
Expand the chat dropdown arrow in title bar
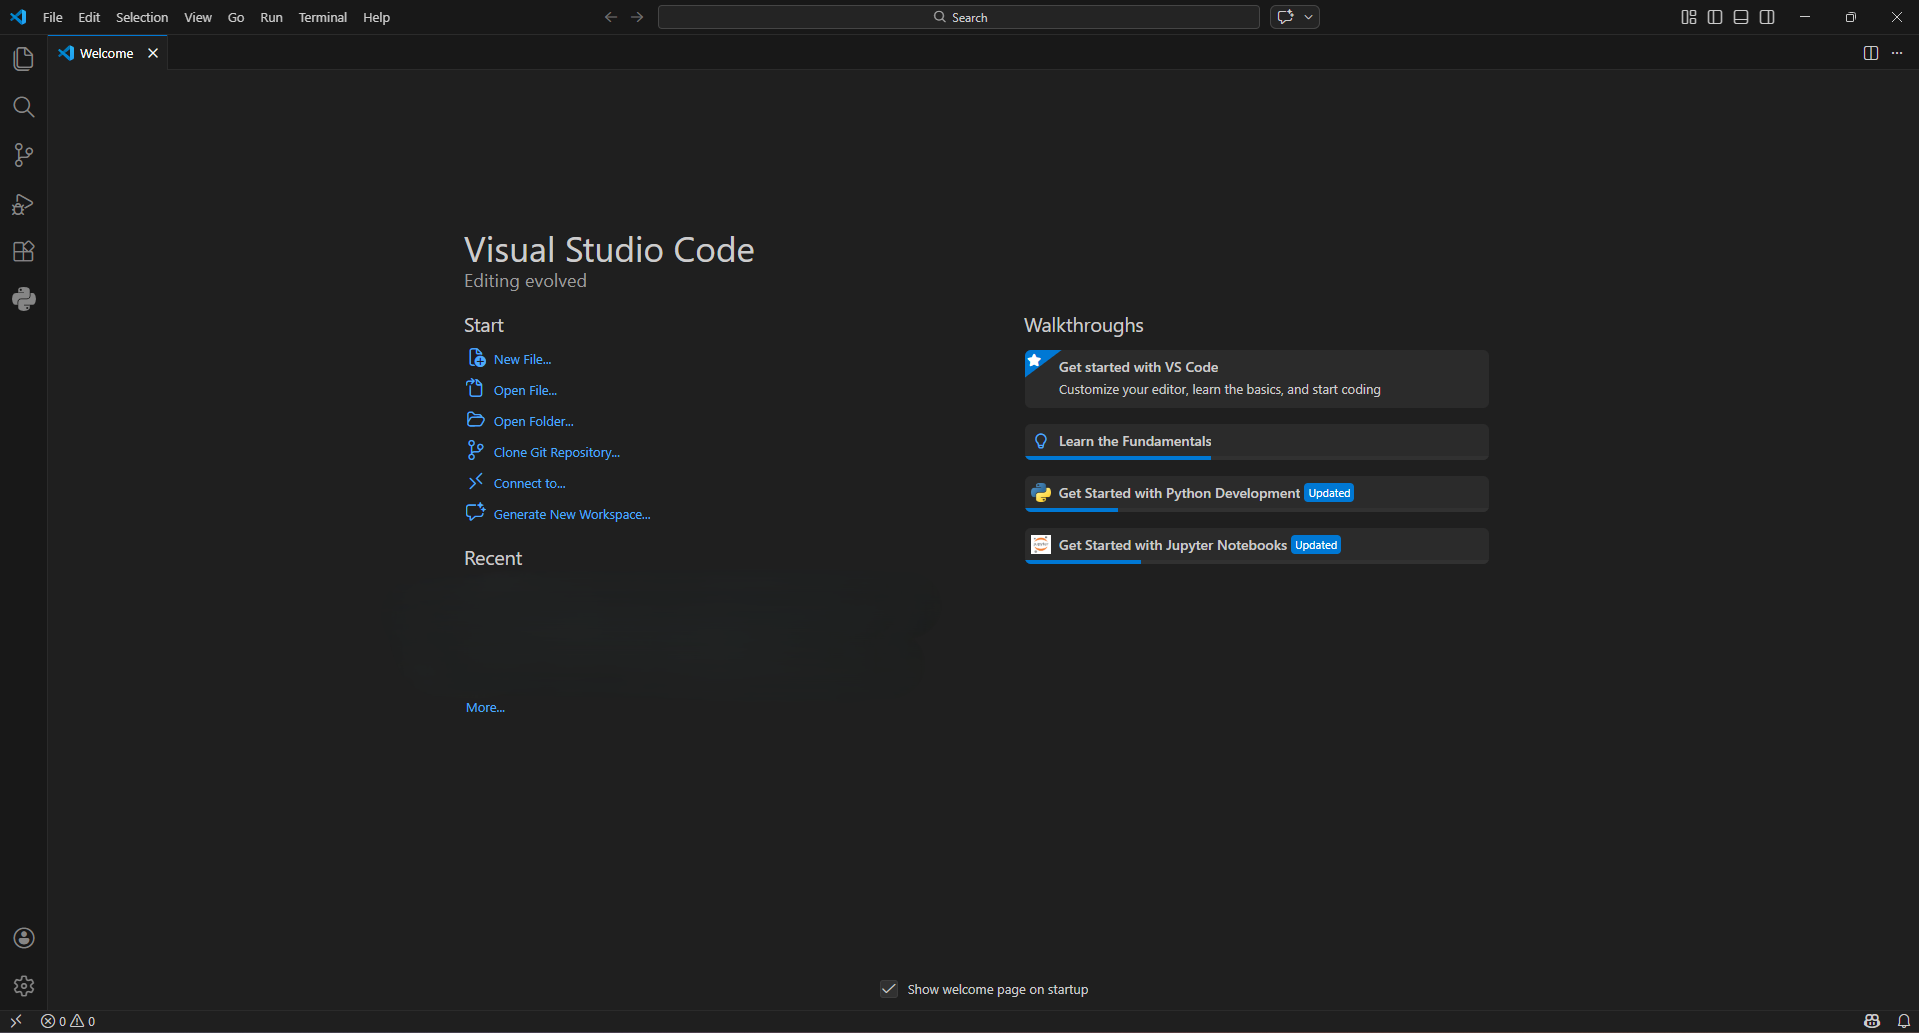1308,17
